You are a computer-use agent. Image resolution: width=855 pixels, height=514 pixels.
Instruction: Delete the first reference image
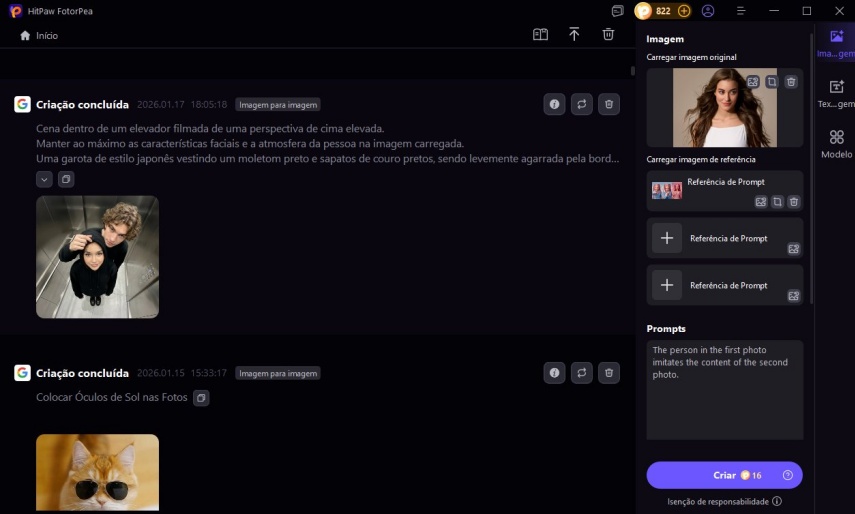click(794, 202)
